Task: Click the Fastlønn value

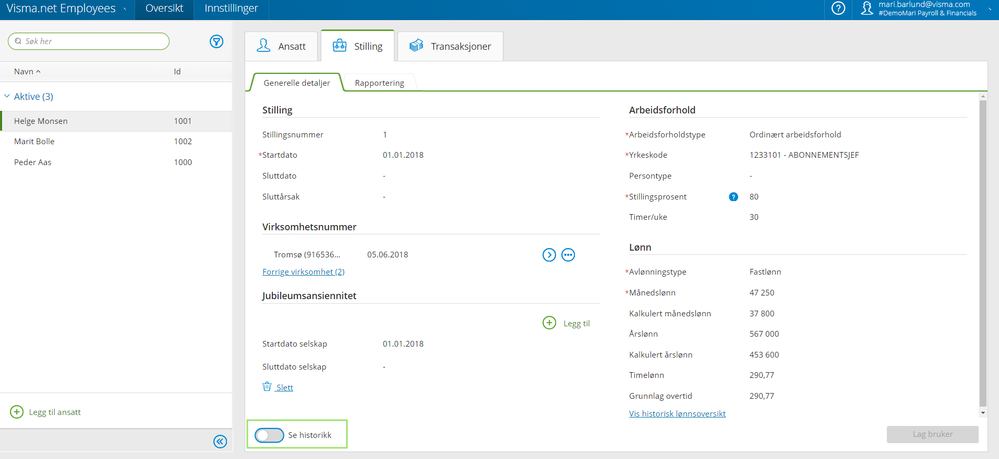Action: point(765,272)
